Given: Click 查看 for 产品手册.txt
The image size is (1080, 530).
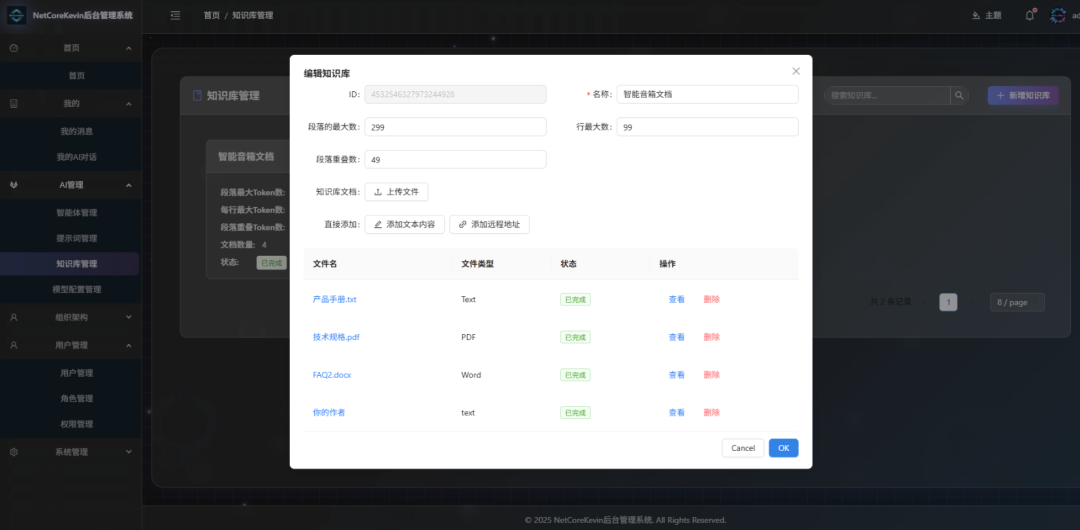Looking at the screenshot, I should (676, 299).
